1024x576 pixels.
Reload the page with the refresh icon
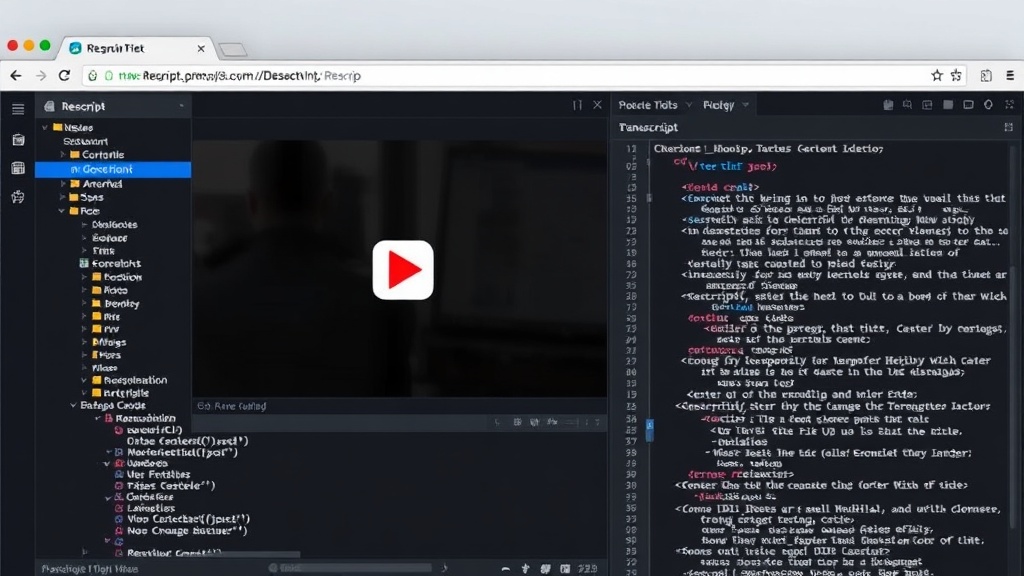coord(64,76)
